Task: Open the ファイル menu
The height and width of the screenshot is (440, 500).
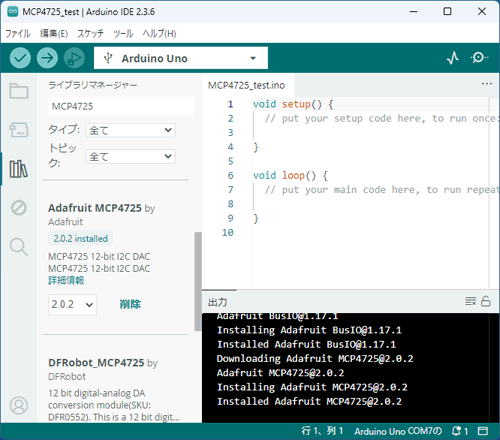Action: (x=18, y=33)
